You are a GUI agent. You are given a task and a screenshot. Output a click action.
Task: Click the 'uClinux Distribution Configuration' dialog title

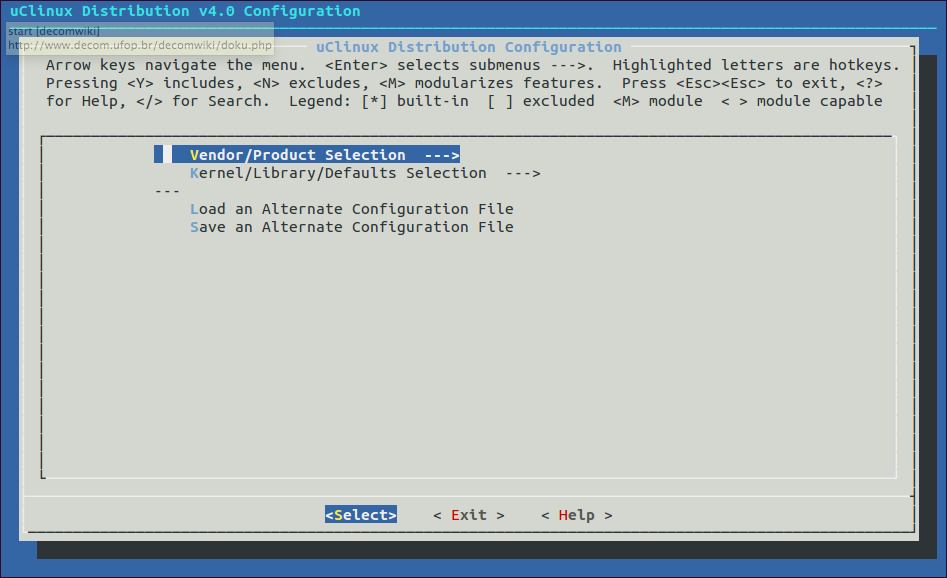point(469,47)
